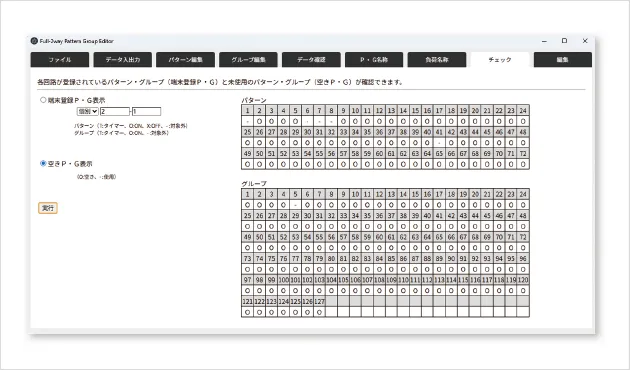Screen dimensions: 630x370
Task: Select the 空きP・G表示 radio button
Action: 43,163
